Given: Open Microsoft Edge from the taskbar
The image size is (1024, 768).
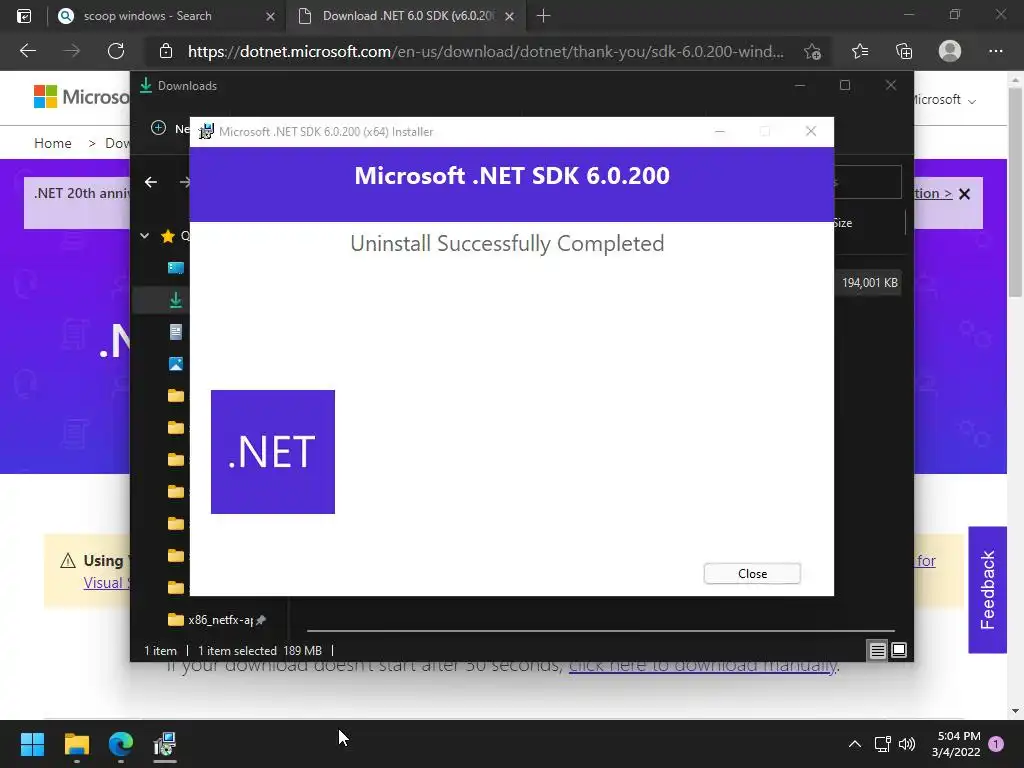Looking at the screenshot, I should [121, 744].
